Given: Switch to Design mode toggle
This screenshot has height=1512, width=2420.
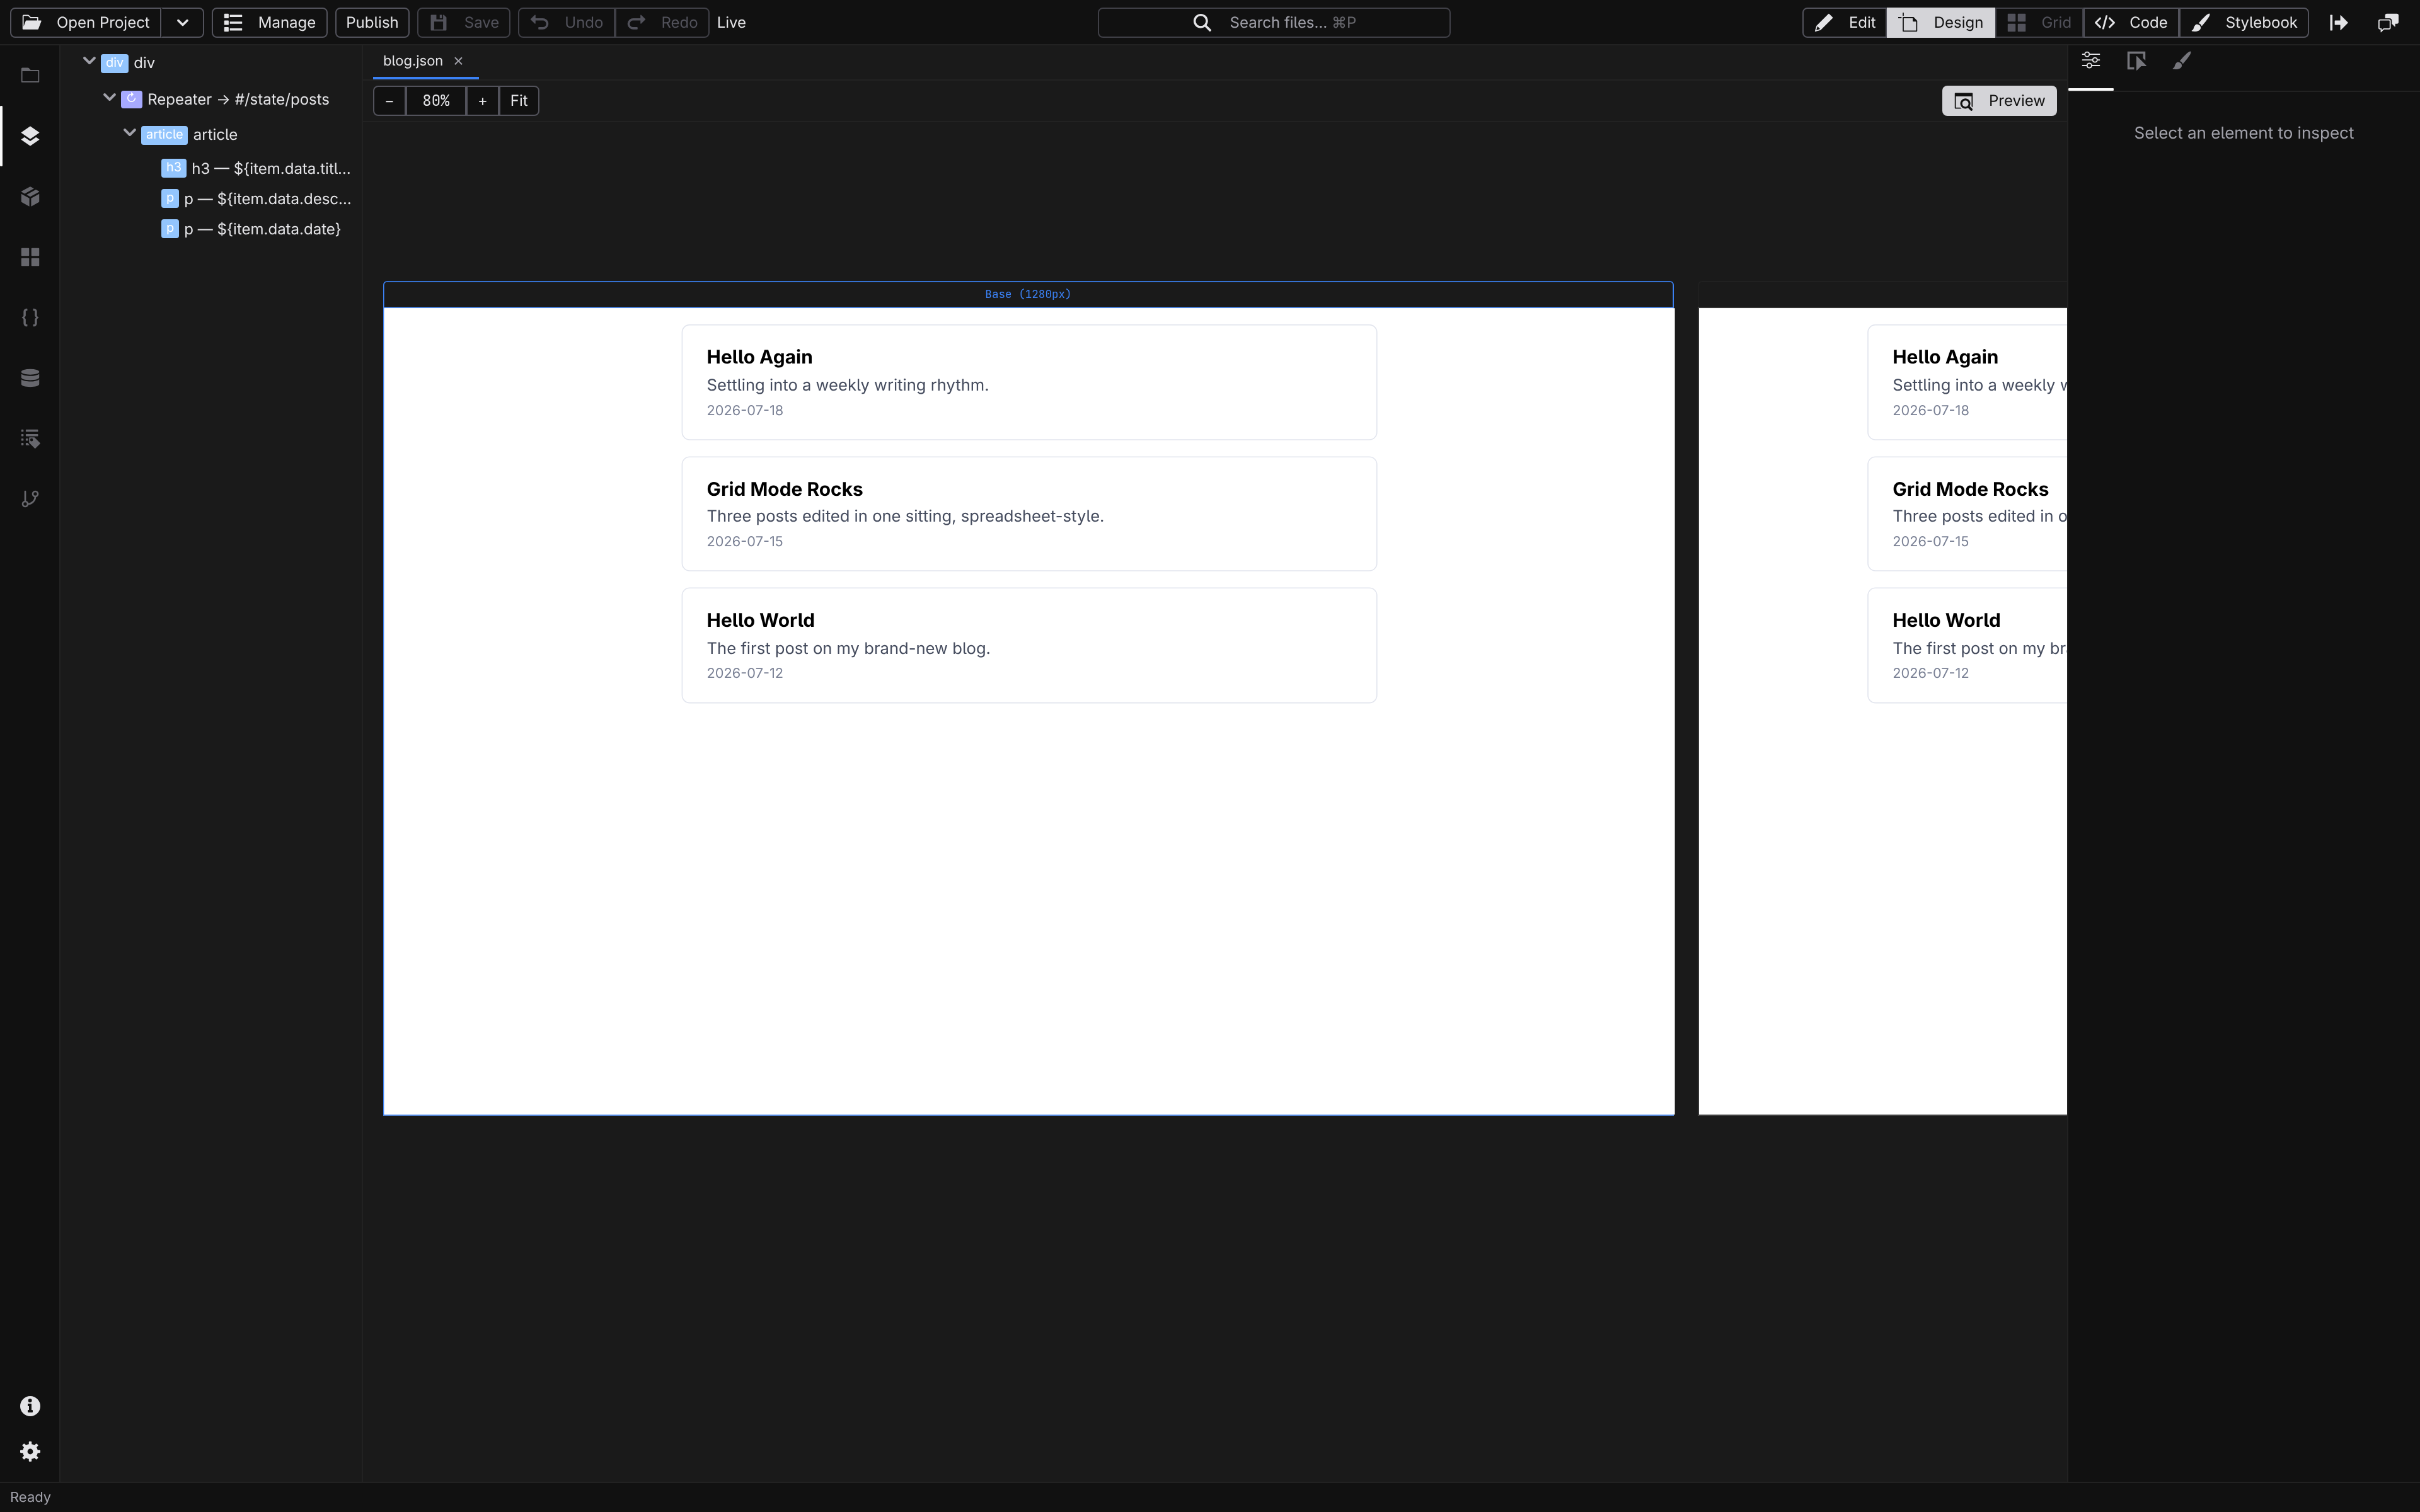Looking at the screenshot, I should click(x=1940, y=22).
